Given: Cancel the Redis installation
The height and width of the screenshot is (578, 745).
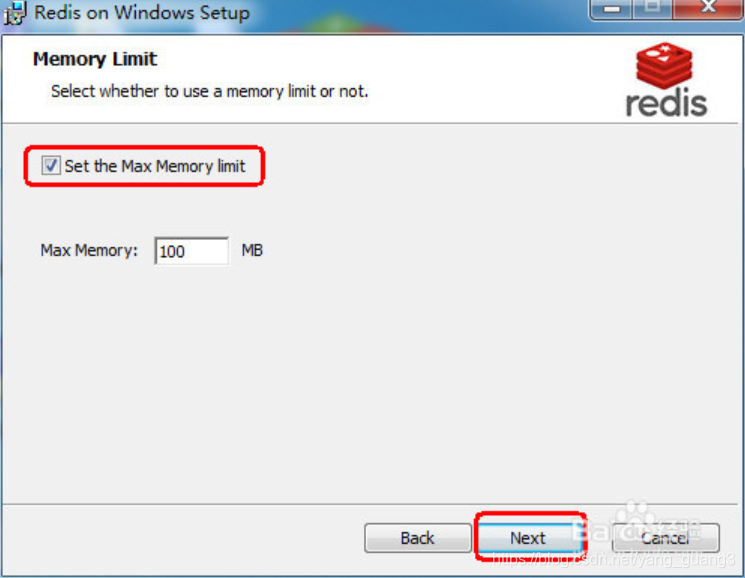Looking at the screenshot, I should coord(666,538).
